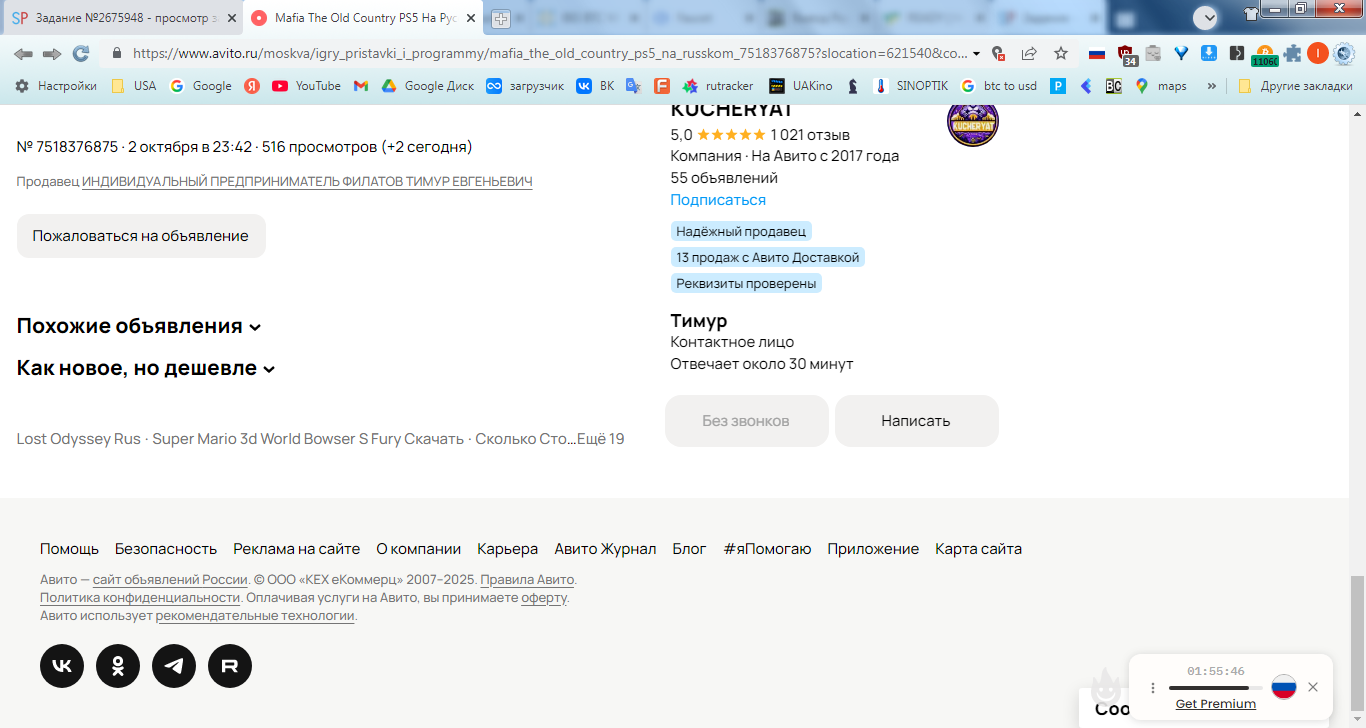This screenshot has width=1366, height=728.
Task: Close the timer widget with the X
Action: coord(1313,687)
